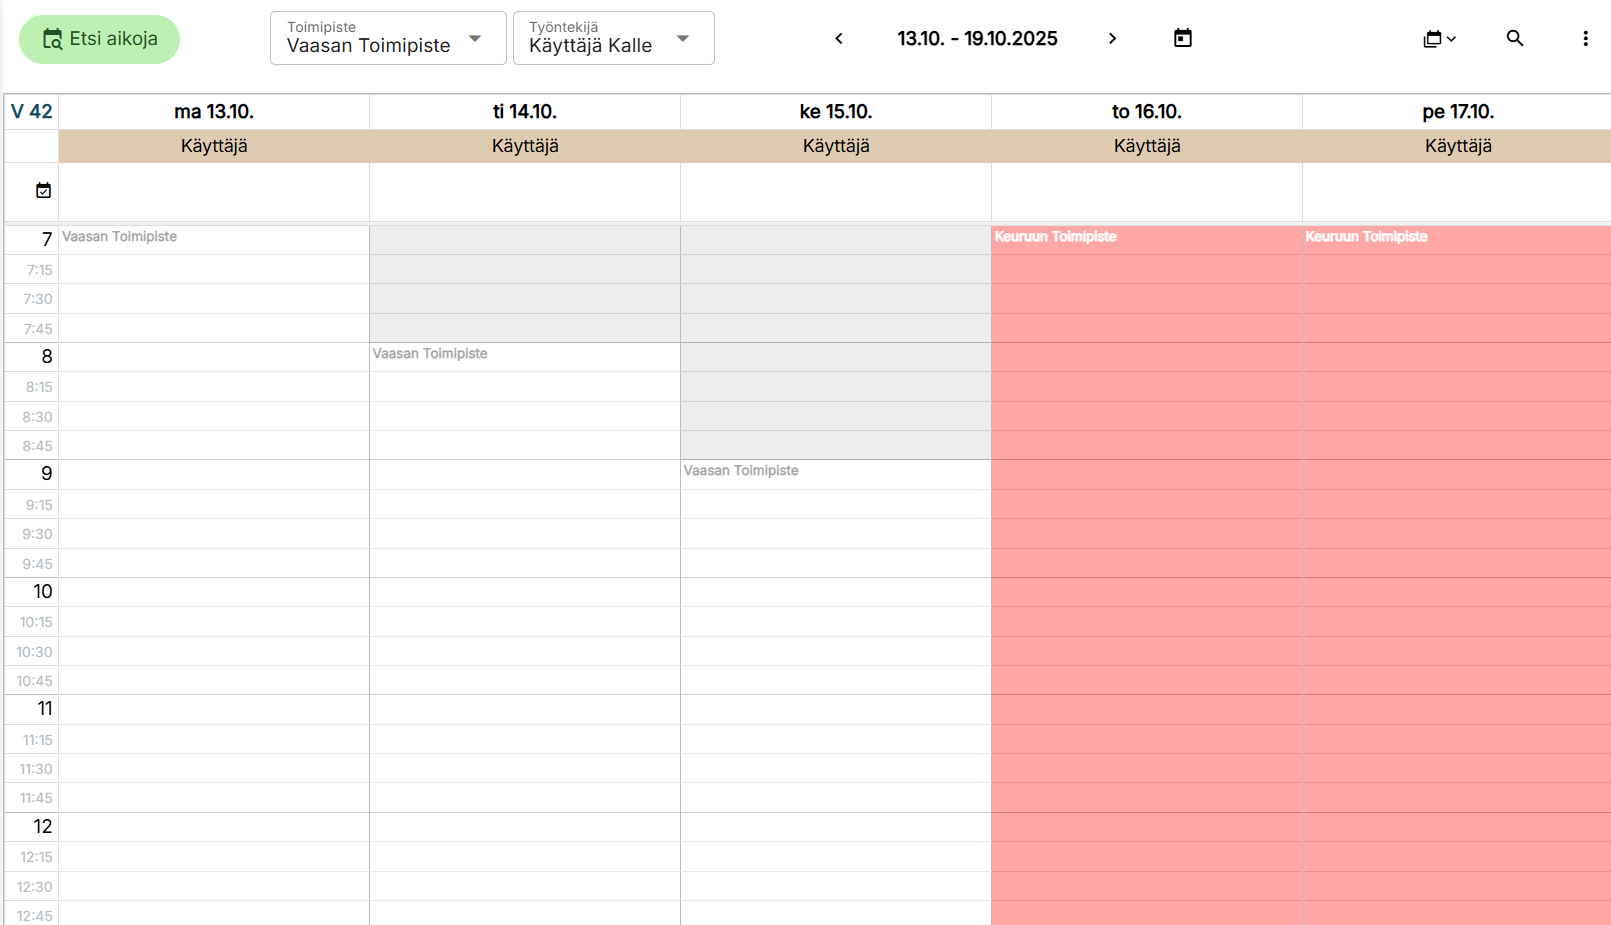Image resolution: width=1611 pixels, height=925 pixels.
Task: Click the week number V 42
Action: (31, 112)
